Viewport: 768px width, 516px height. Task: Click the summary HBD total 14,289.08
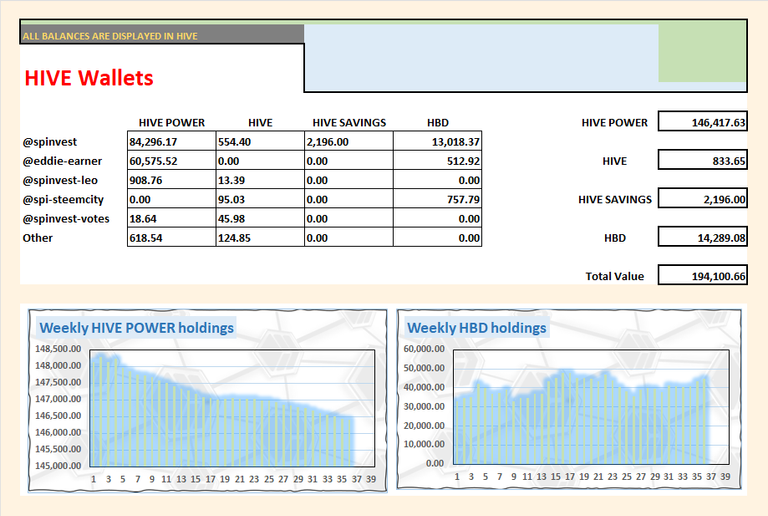[x=702, y=237]
